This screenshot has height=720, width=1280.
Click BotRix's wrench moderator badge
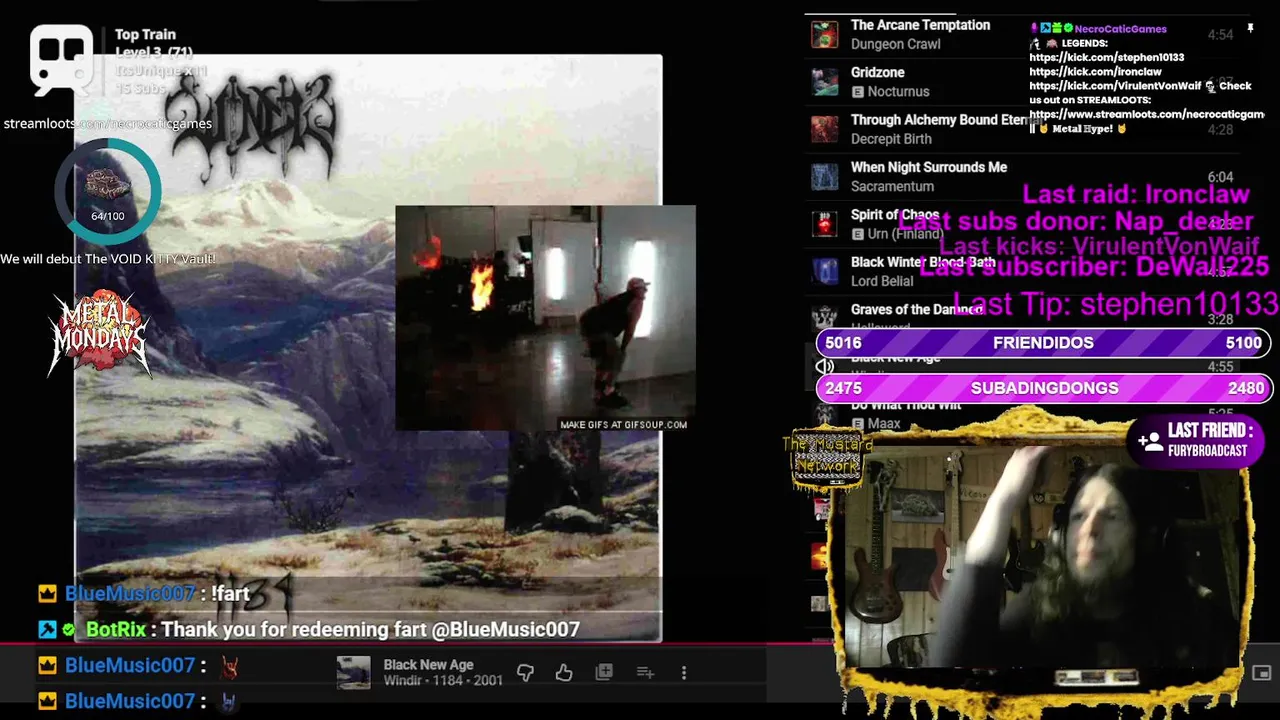(x=47, y=630)
